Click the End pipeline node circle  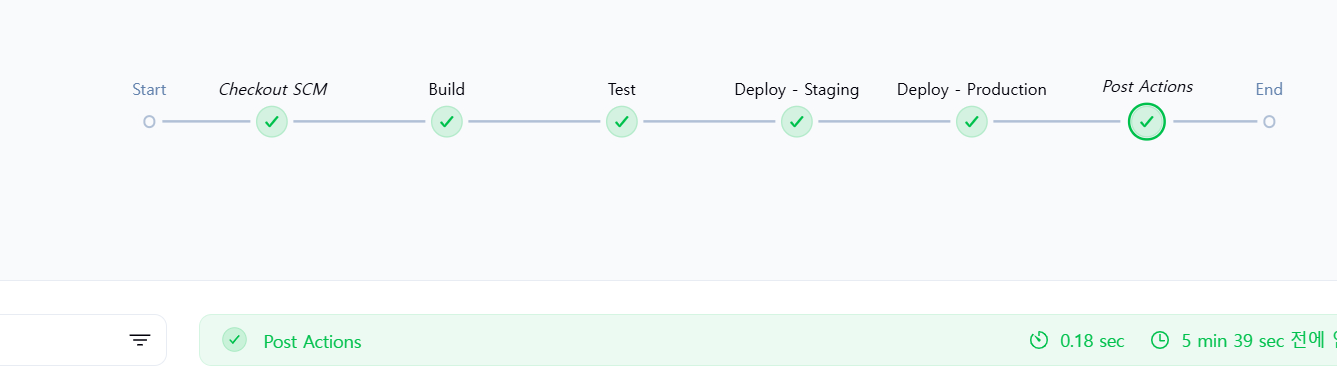pyautogui.click(x=1269, y=122)
